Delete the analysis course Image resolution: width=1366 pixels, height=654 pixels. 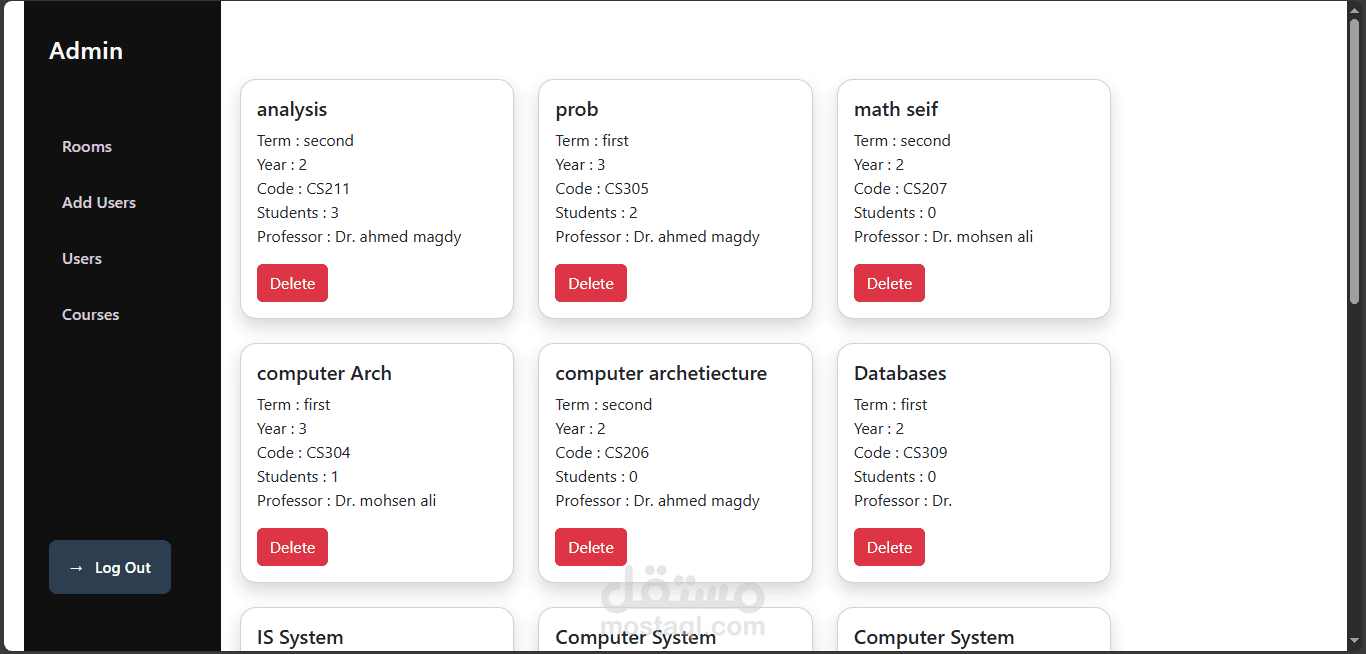click(x=292, y=283)
